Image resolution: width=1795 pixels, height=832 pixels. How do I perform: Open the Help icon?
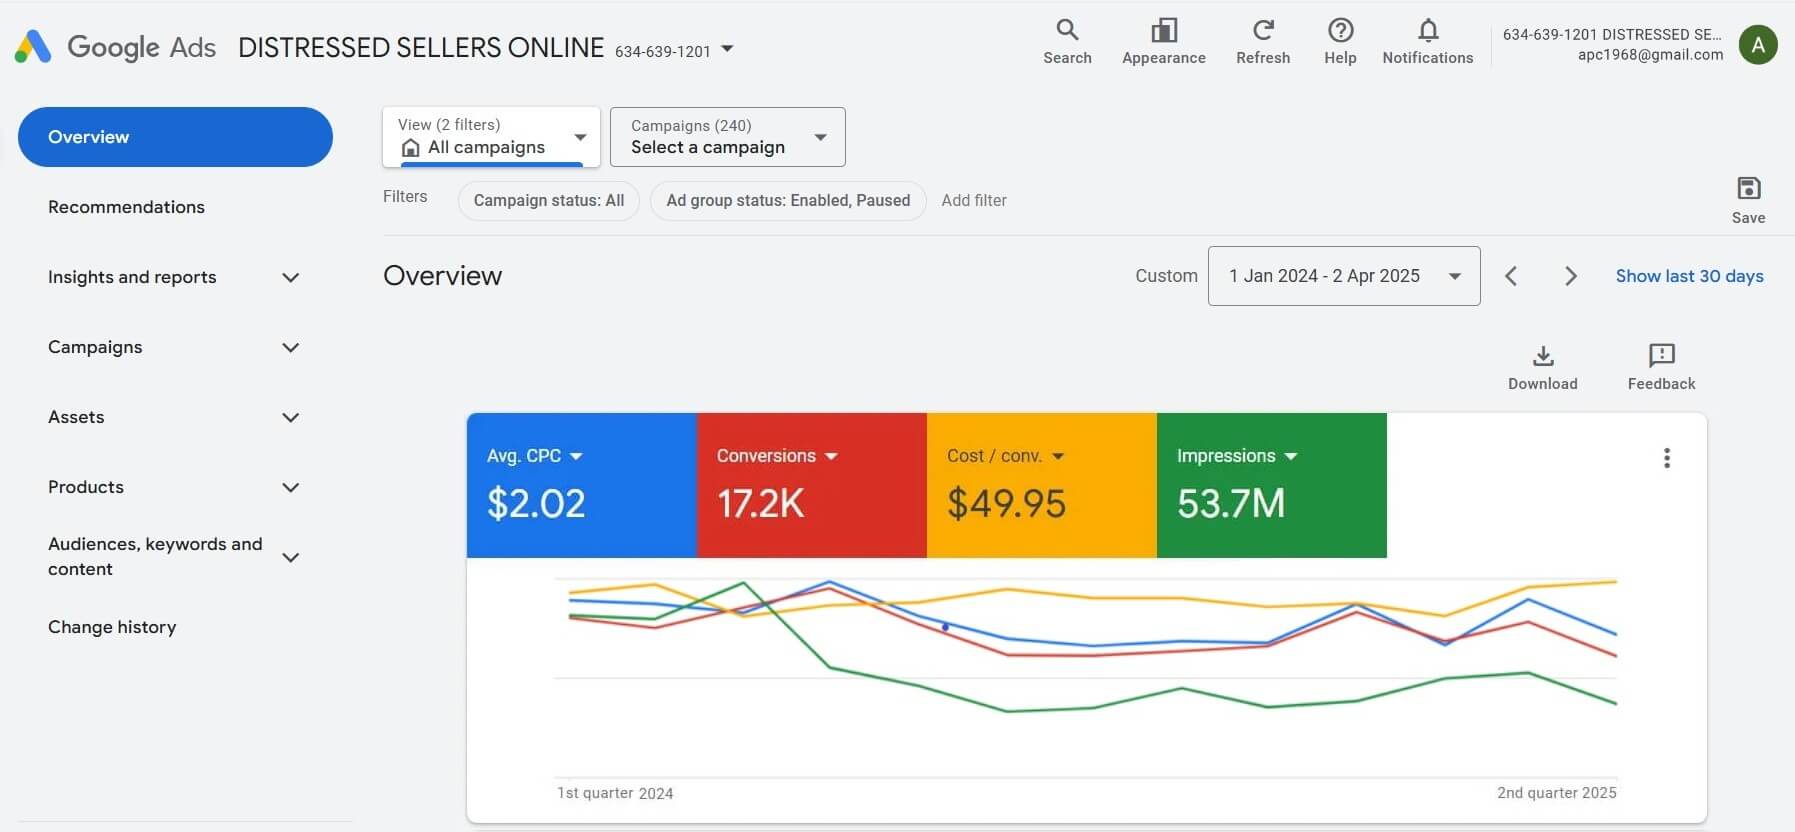coord(1340,42)
